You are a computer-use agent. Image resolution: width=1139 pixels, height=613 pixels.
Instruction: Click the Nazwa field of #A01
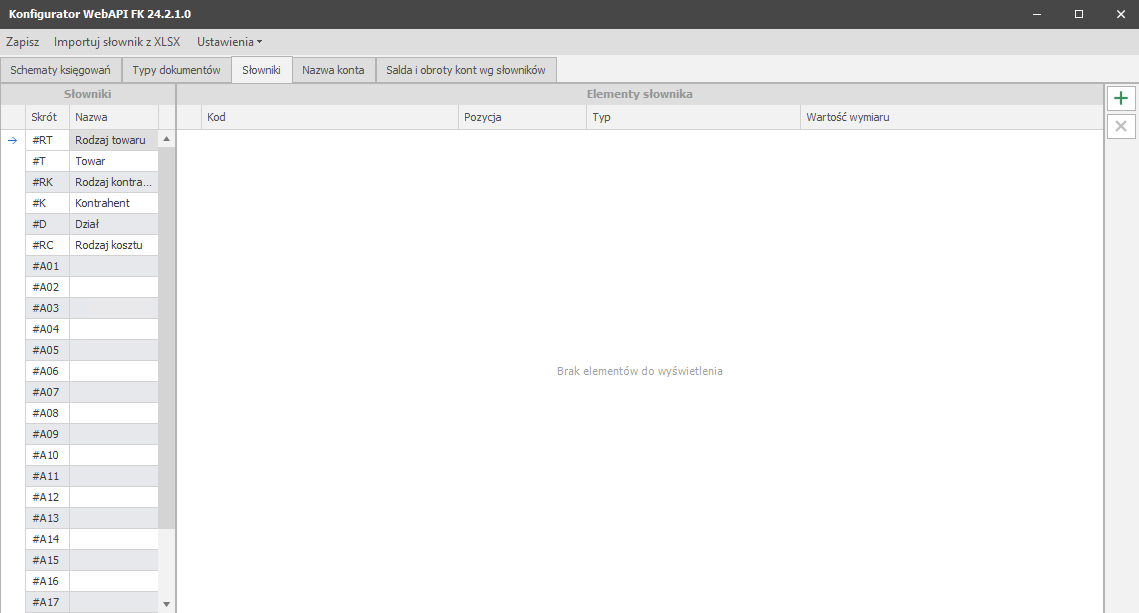pyautogui.click(x=113, y=266)
